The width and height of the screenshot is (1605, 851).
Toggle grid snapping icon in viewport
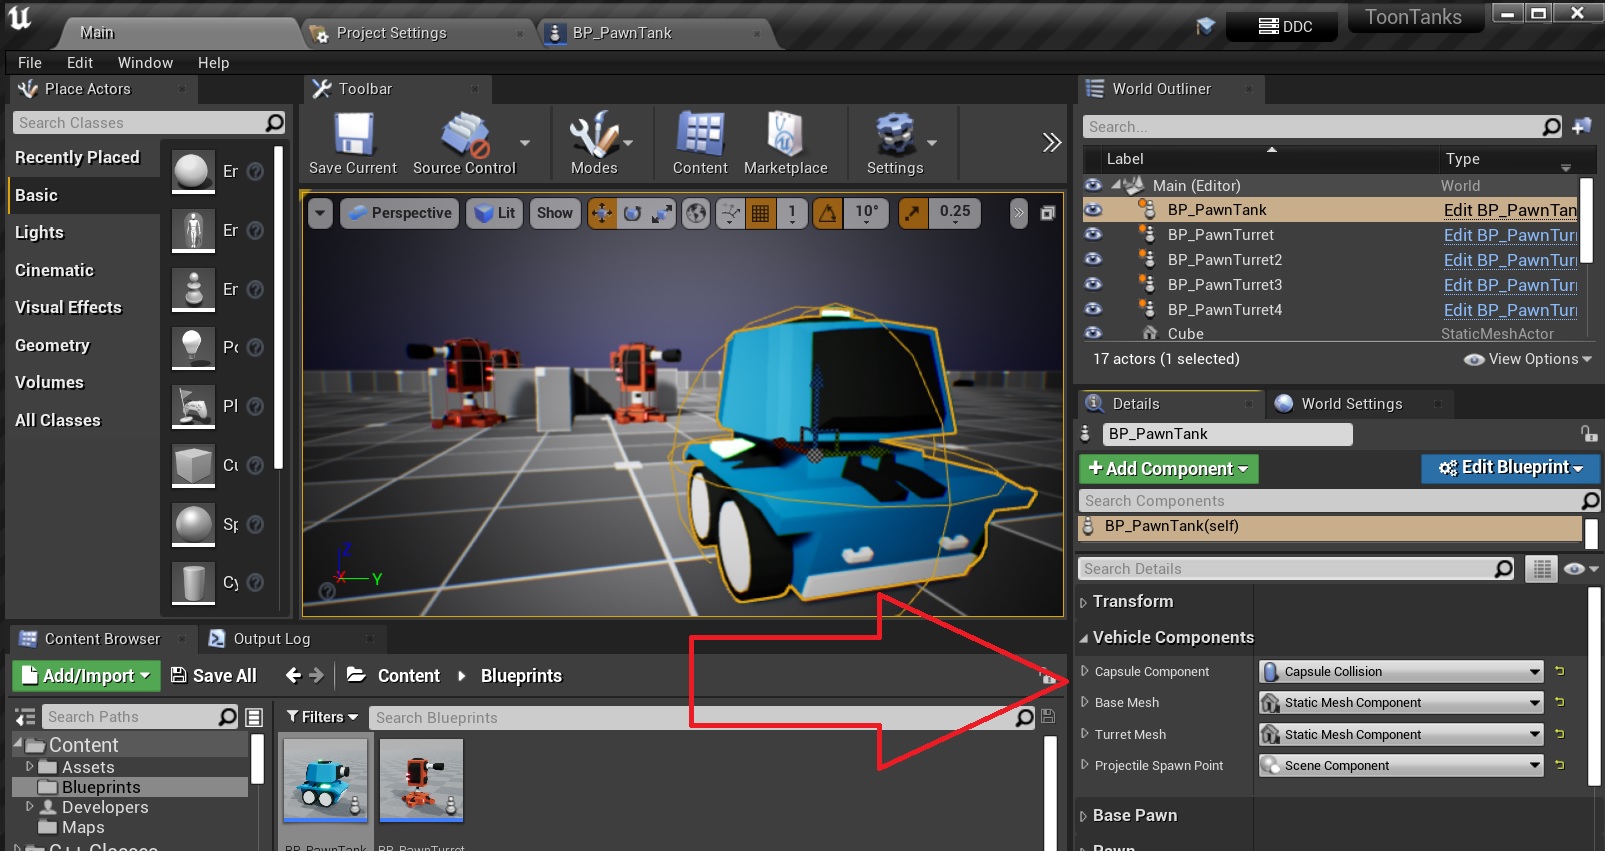[x=761, y=213]
